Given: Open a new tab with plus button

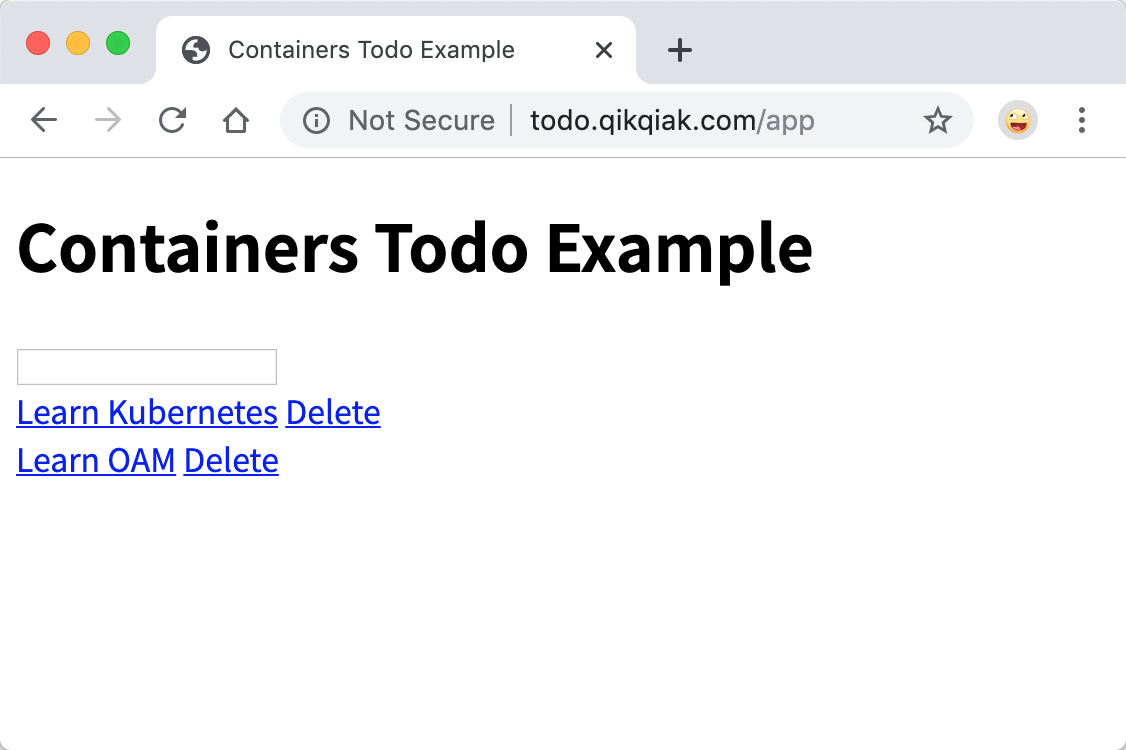Looking at the screenshot, I should pos(679,50).
